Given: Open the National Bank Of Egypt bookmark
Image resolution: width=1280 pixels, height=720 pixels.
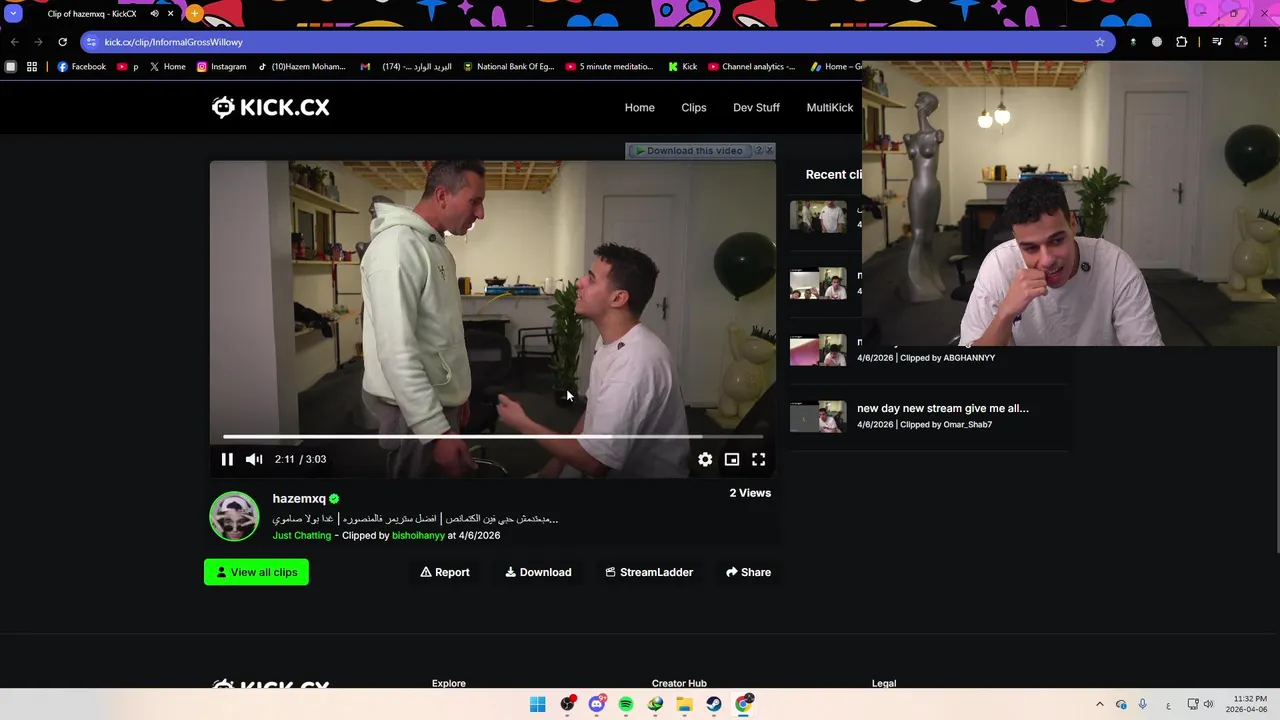Looking at the screenshot, I should pyautogui.click(x=508, y=67).
